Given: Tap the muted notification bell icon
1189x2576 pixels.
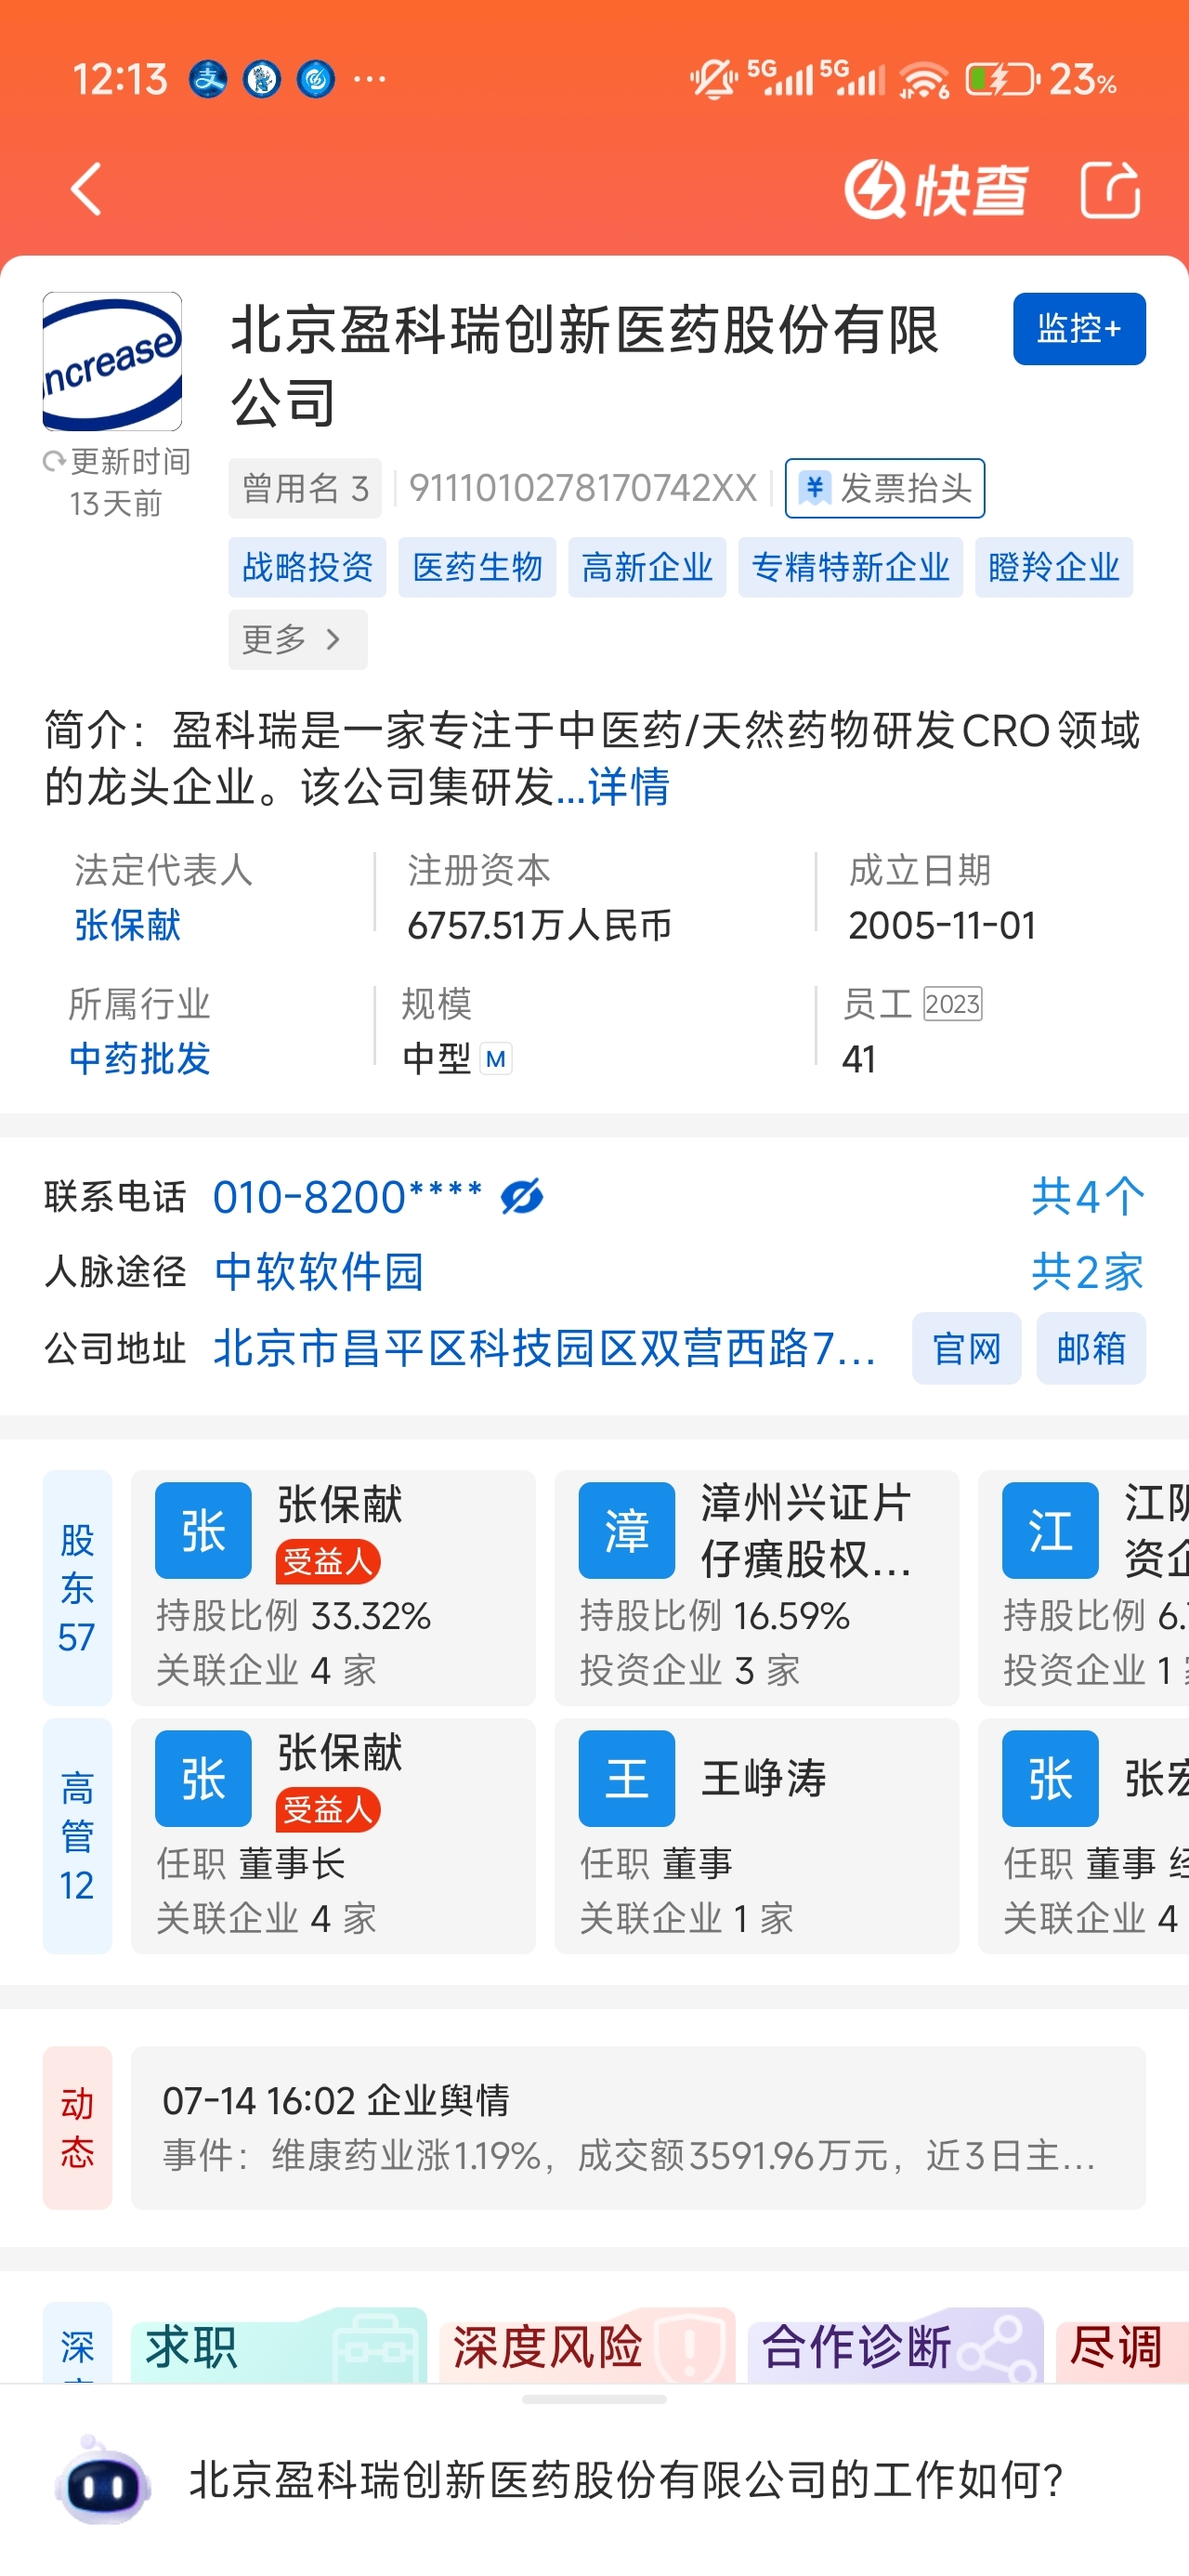Looking at the screenshot, I should click(713, 79).
